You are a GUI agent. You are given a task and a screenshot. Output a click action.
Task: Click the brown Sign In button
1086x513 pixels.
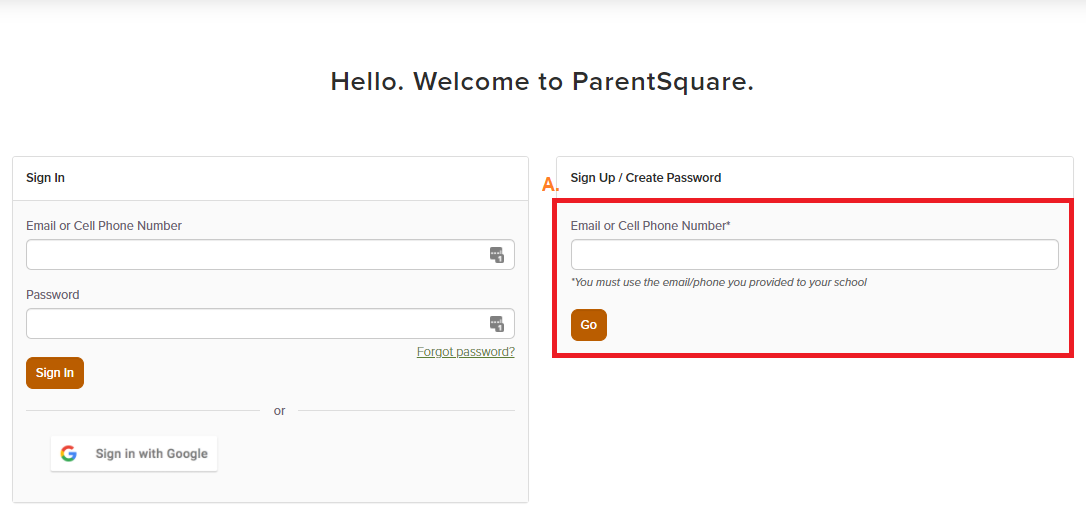pos(55,373)
